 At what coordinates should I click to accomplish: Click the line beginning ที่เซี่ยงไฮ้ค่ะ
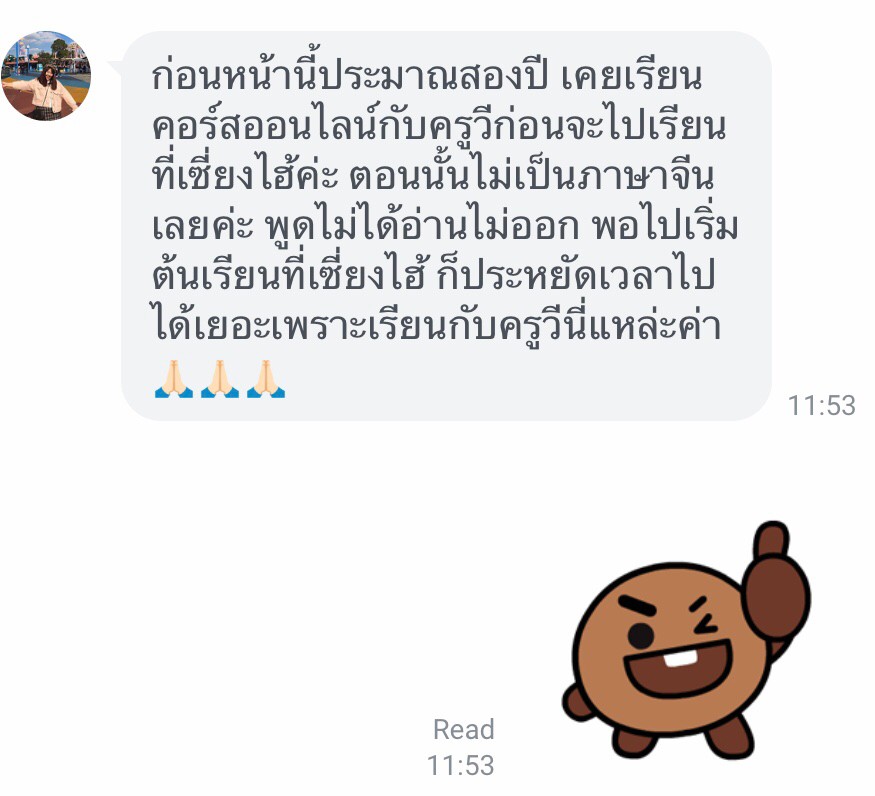(x=433, y=176)
